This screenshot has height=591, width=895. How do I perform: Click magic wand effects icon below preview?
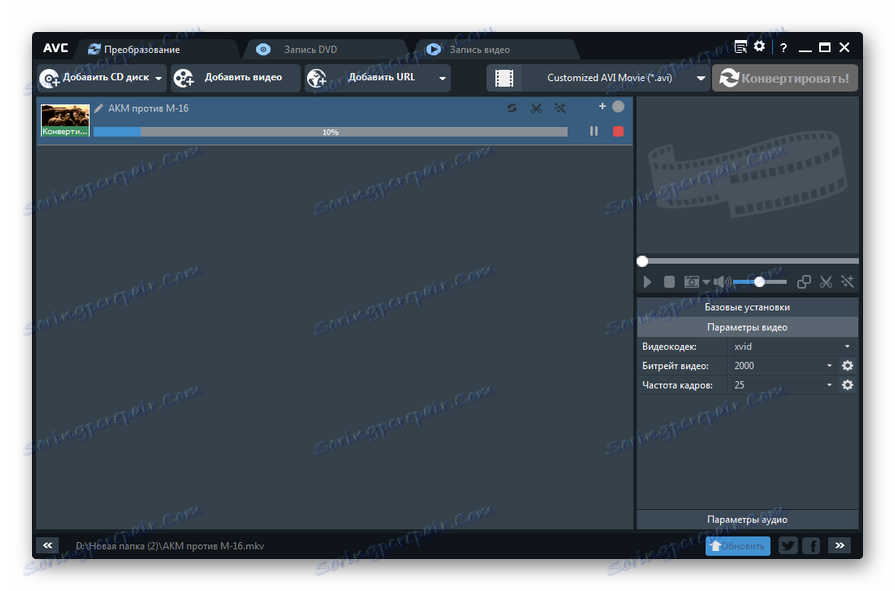(848, 282)
